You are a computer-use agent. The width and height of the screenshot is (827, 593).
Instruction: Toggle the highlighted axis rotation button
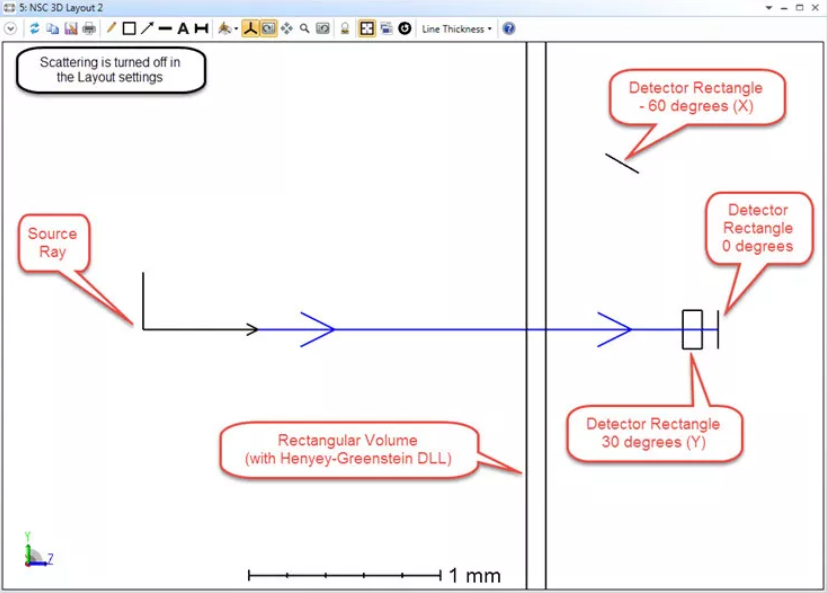pos(250,29)
